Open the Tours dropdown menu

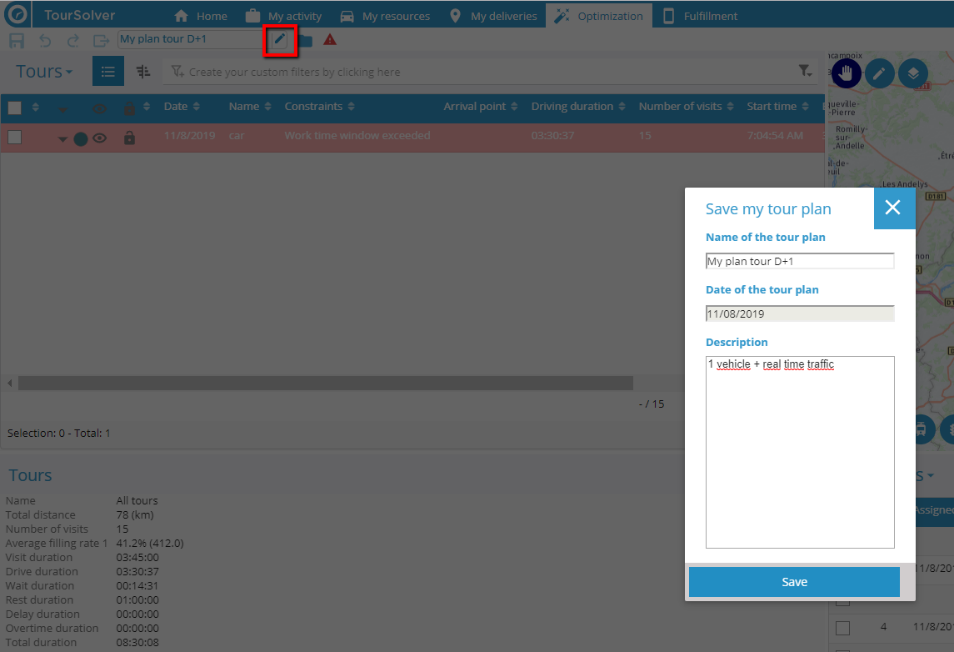point(44,72)
